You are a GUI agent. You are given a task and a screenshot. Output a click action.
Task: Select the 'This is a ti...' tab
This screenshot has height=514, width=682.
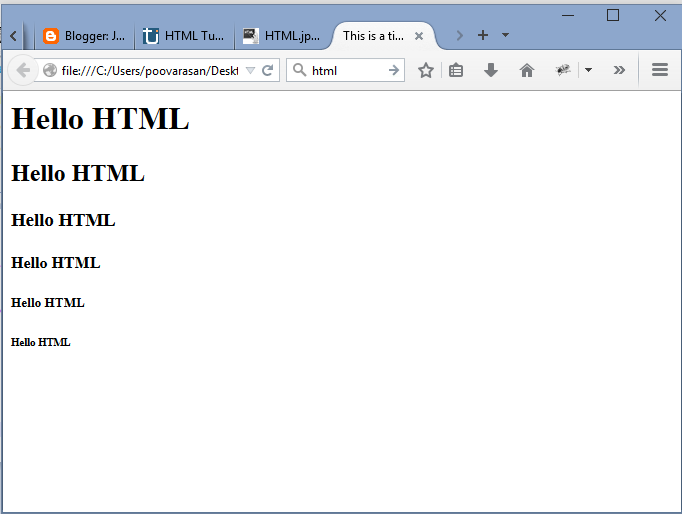373,36
